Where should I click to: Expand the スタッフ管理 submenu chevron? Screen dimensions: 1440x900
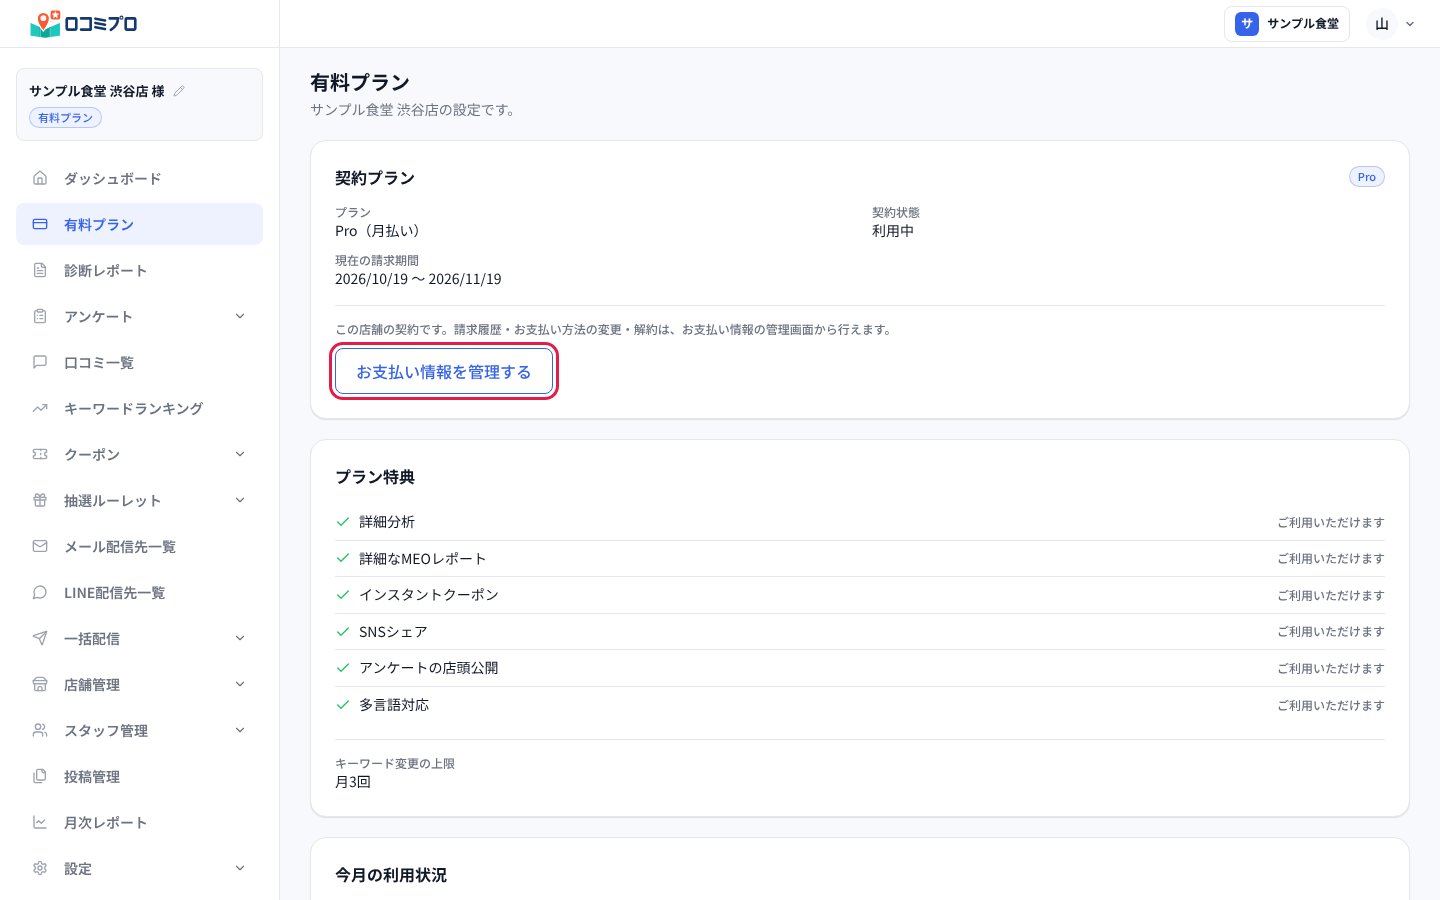(x=240, y=730)
